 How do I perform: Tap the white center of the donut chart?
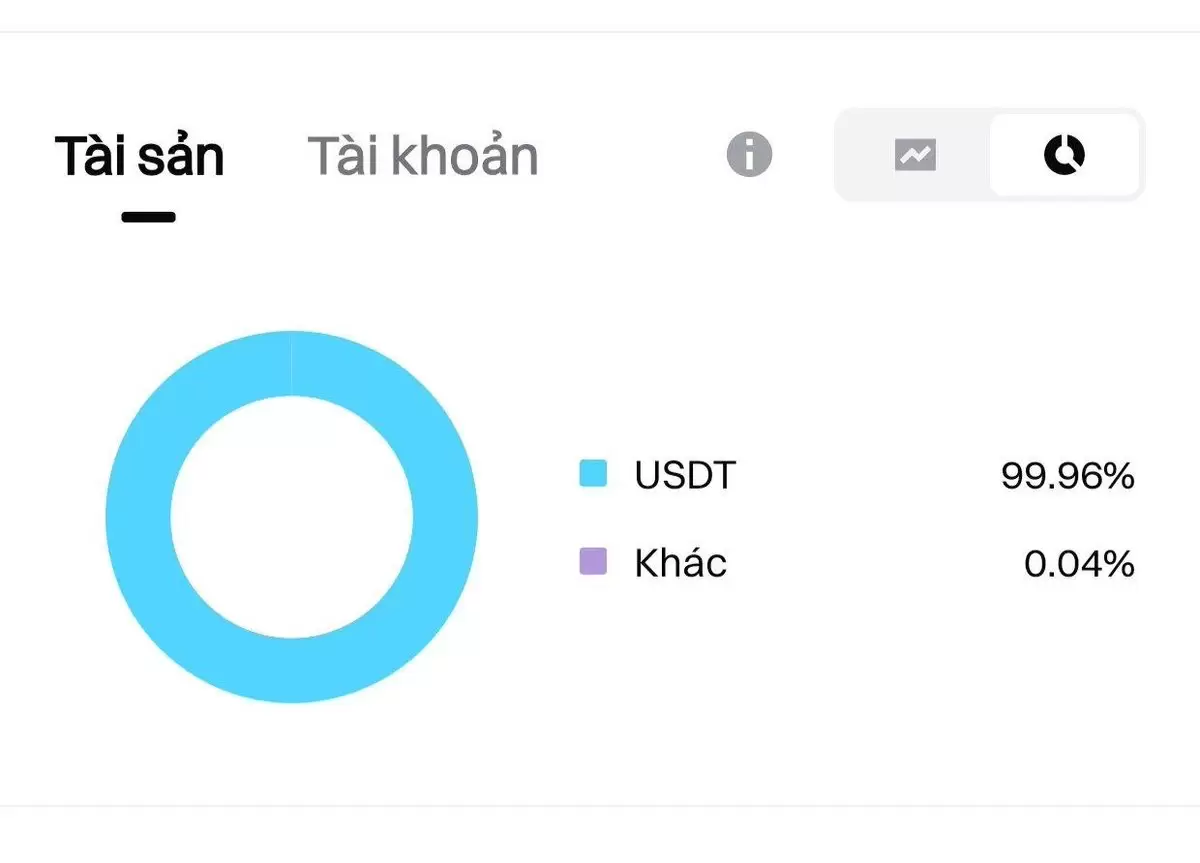(292, 517)
